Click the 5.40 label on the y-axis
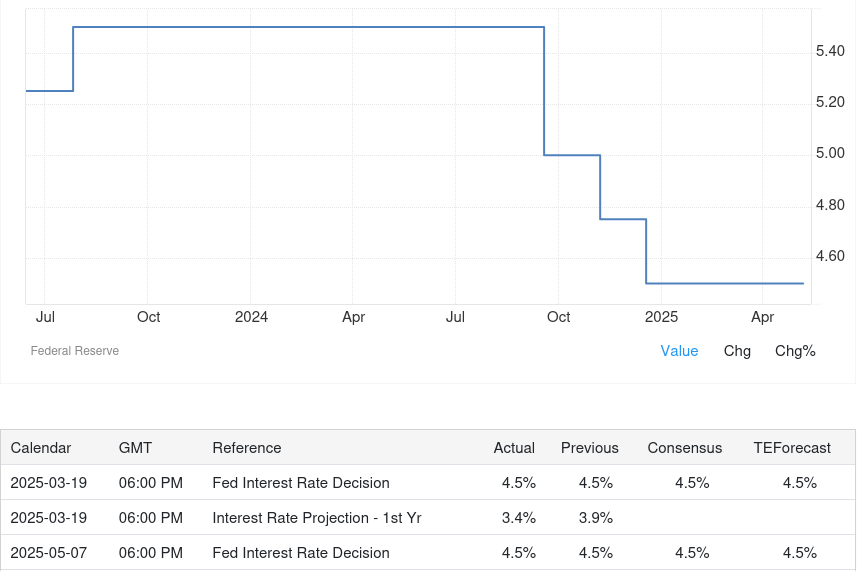 830,51
